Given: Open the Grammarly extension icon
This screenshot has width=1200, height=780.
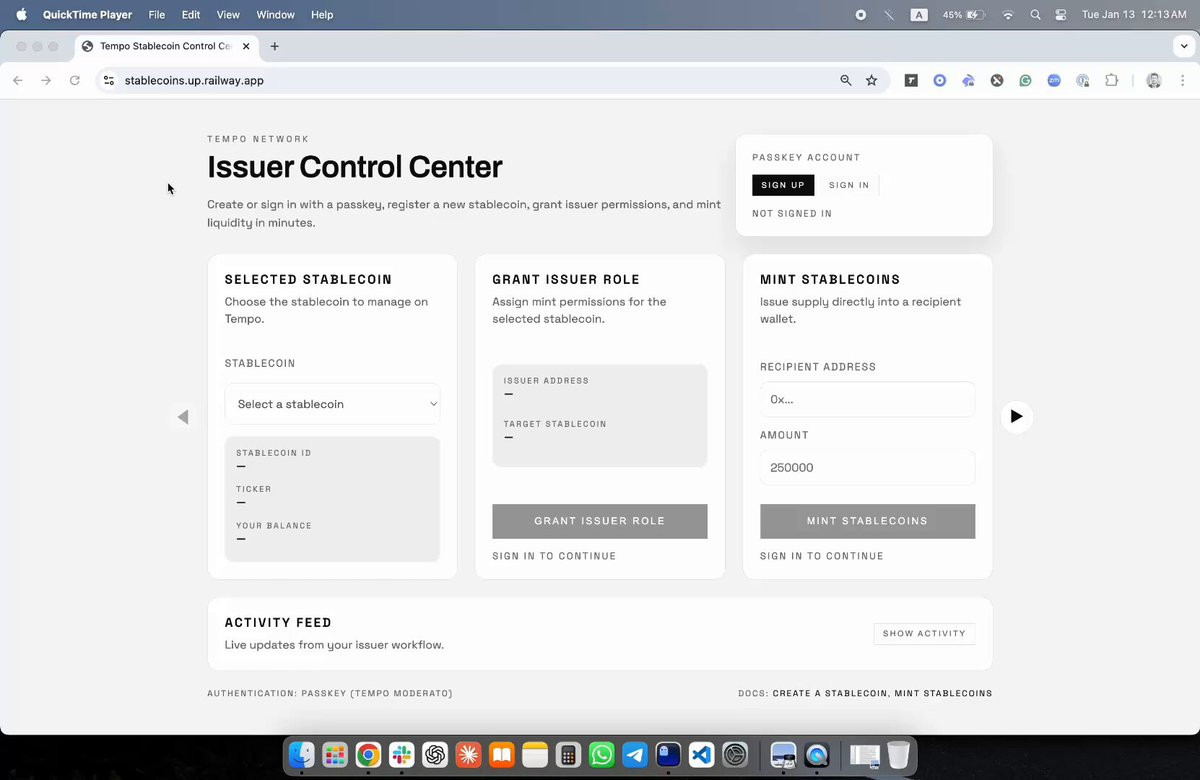Looking at the screenshot, I should [x=1025, y=80].
